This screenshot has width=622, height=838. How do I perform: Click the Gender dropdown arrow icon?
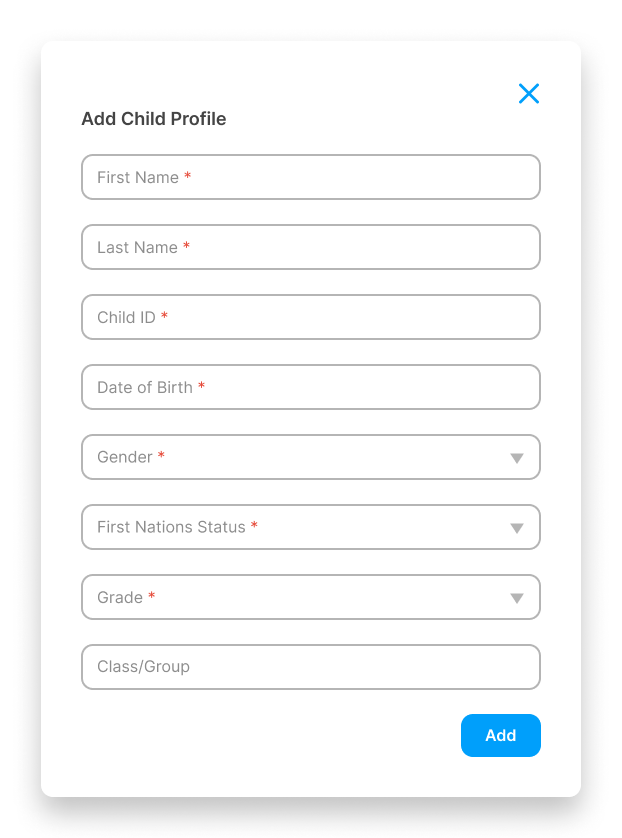point(517,457)
